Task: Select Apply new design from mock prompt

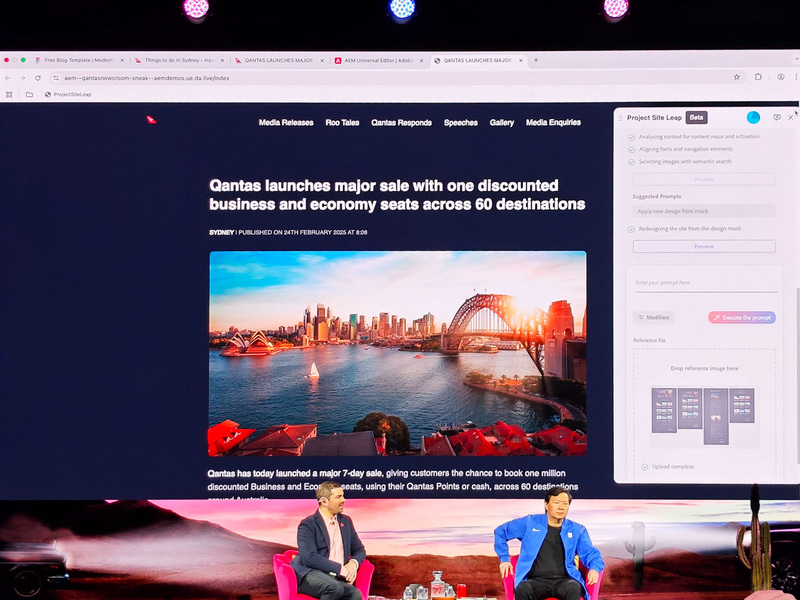Action: coord(704,211)
